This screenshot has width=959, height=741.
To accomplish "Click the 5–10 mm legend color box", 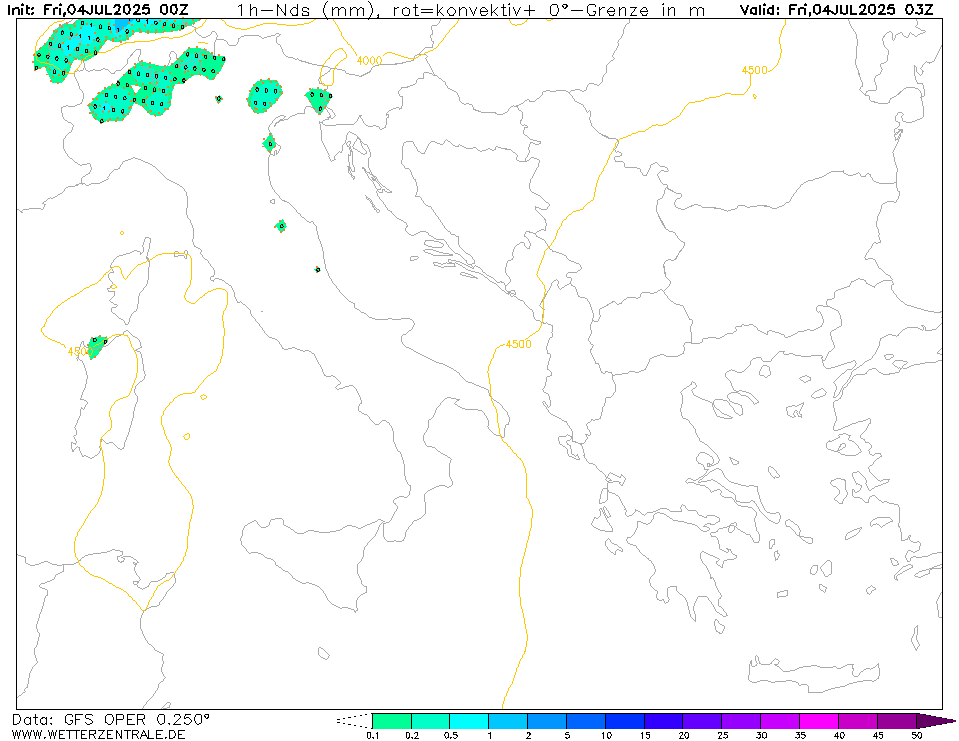I will click(586, 721).
